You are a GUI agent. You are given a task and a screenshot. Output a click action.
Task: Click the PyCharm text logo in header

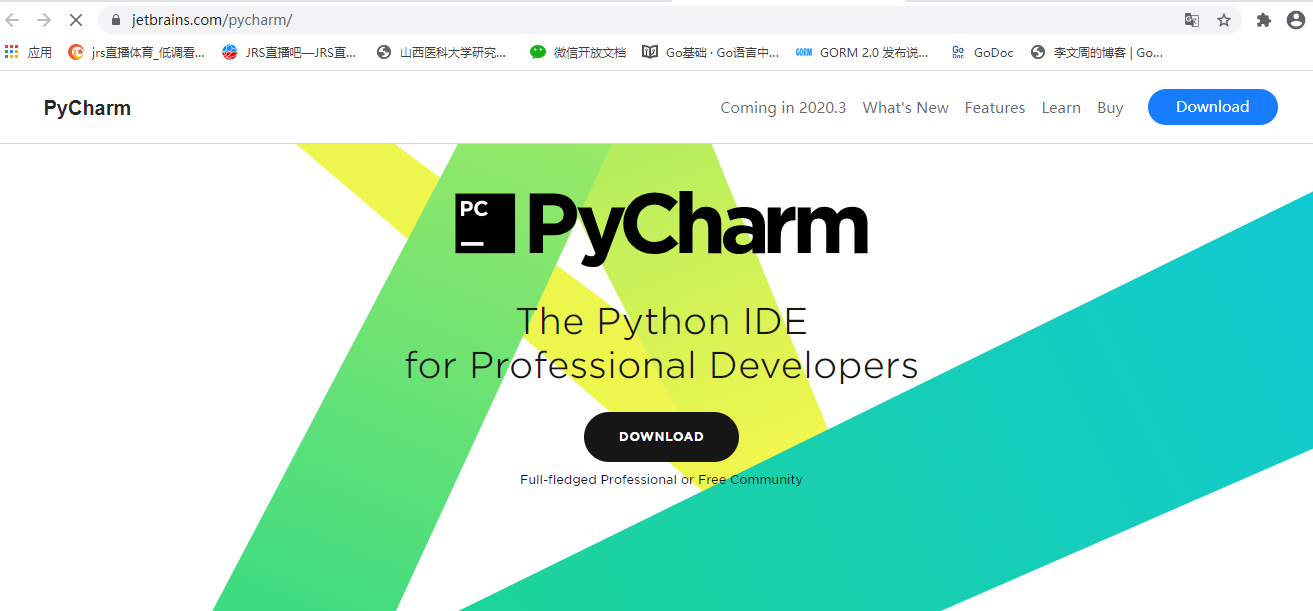(87, 108)
